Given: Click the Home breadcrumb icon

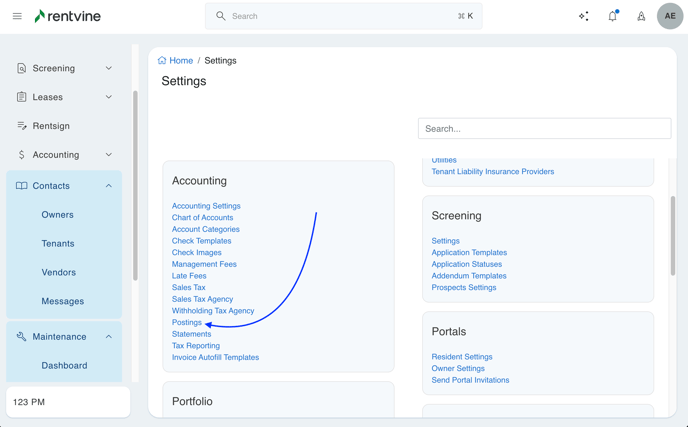Looking at the screenshot, I should point(162,60).
